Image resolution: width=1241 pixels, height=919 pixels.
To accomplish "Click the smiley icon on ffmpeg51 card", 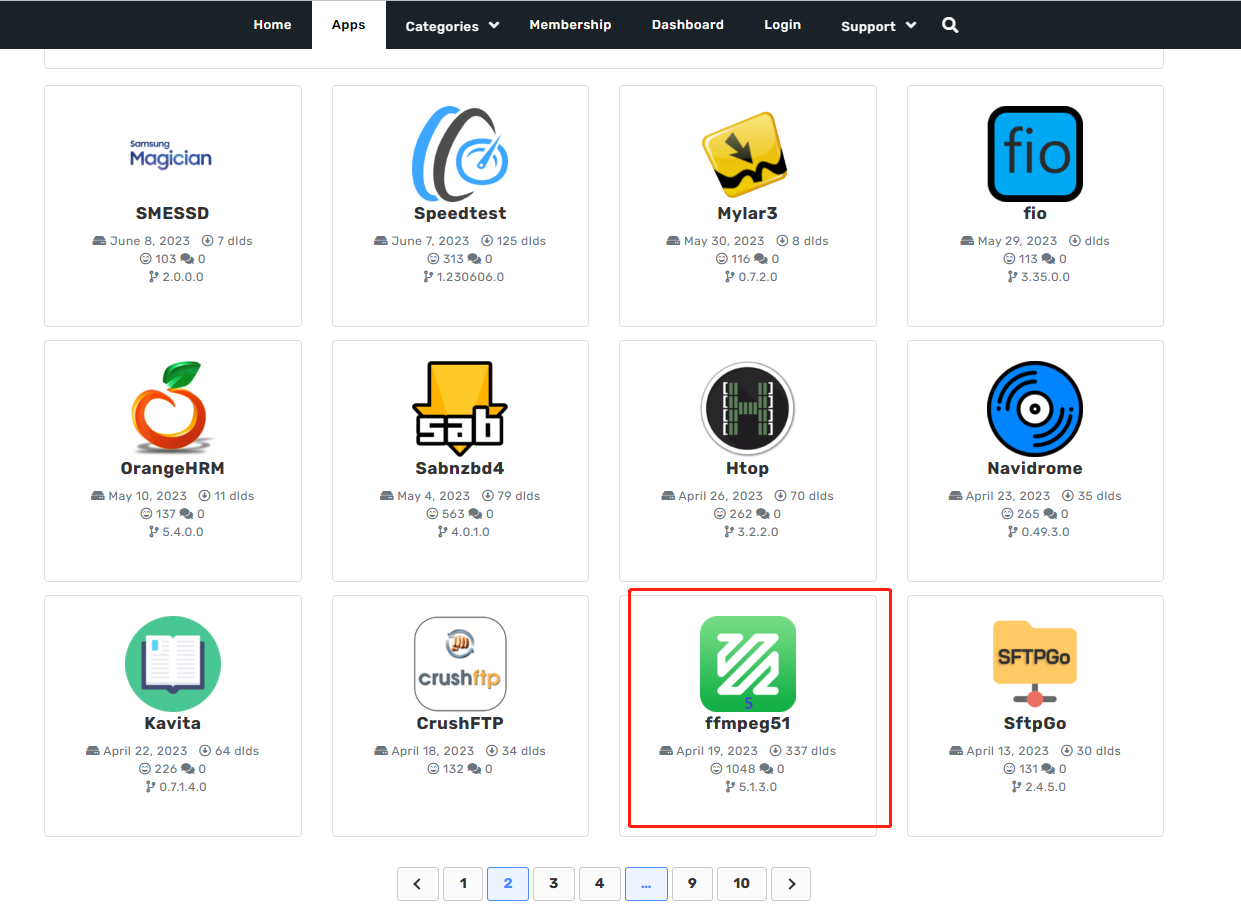I will [716, 769].
